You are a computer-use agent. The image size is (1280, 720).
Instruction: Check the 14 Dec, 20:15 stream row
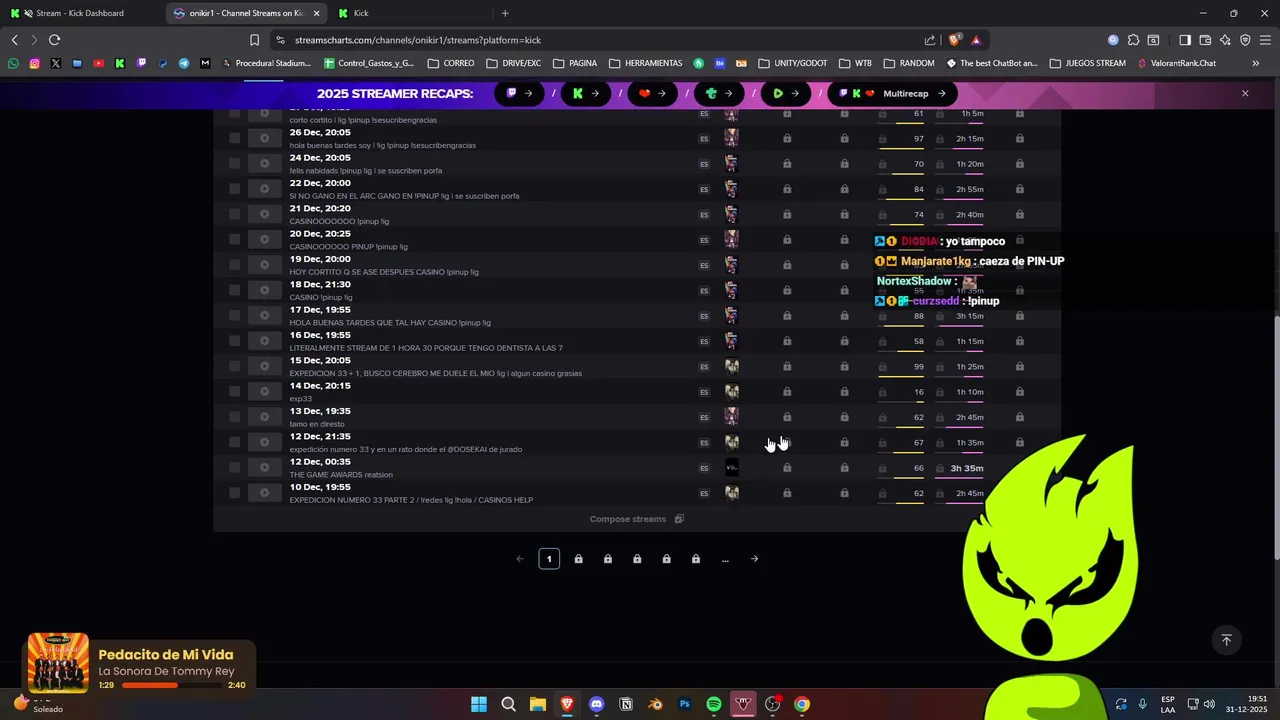(235, 391)
